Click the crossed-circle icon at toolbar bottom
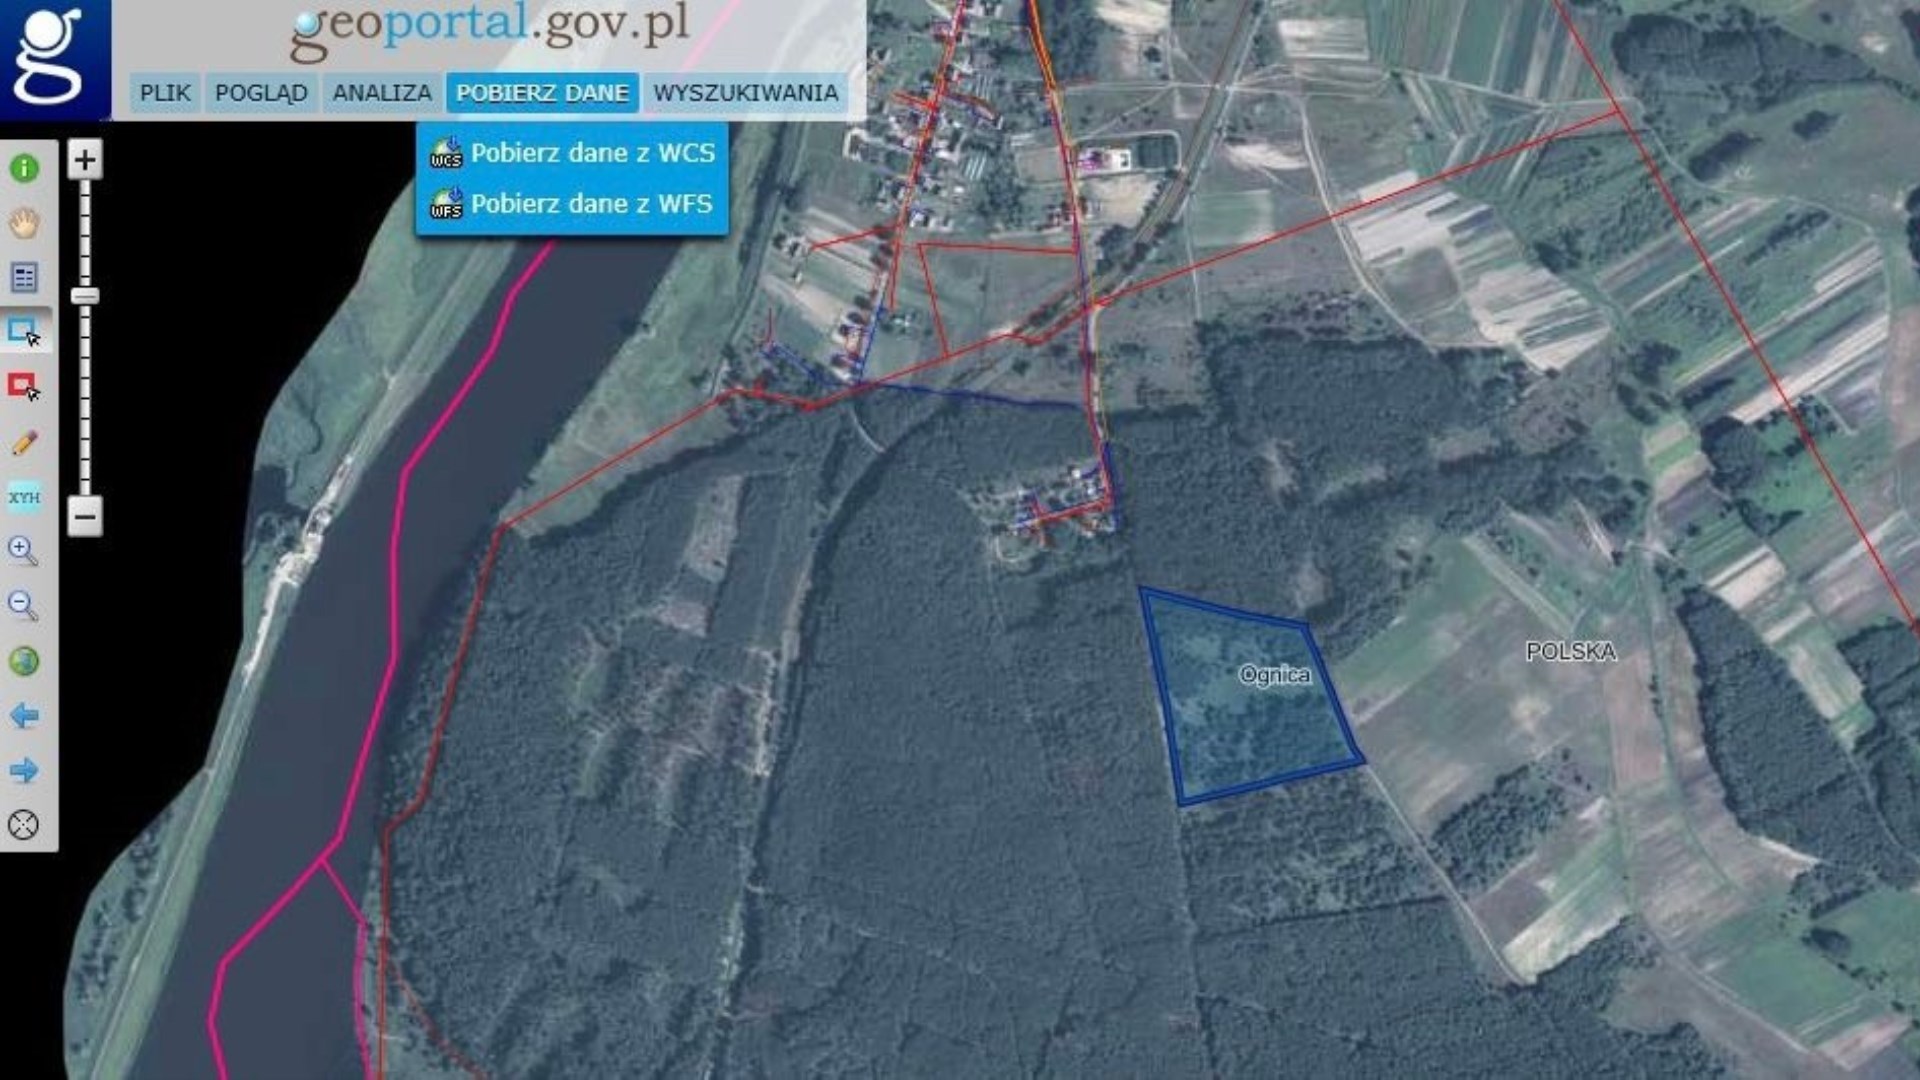Viewport: 1920px width, 1080px height. pyautogui.click(x=24, y=825)
